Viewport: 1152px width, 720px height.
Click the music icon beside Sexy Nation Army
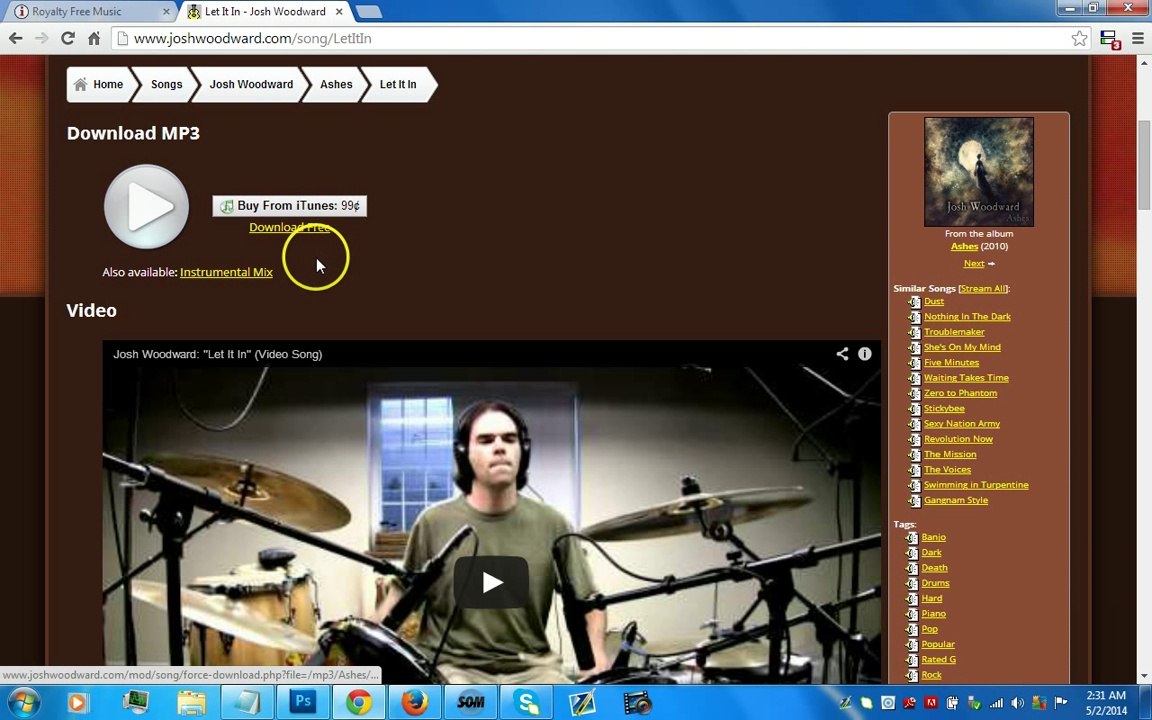click(x=913, y=424)
